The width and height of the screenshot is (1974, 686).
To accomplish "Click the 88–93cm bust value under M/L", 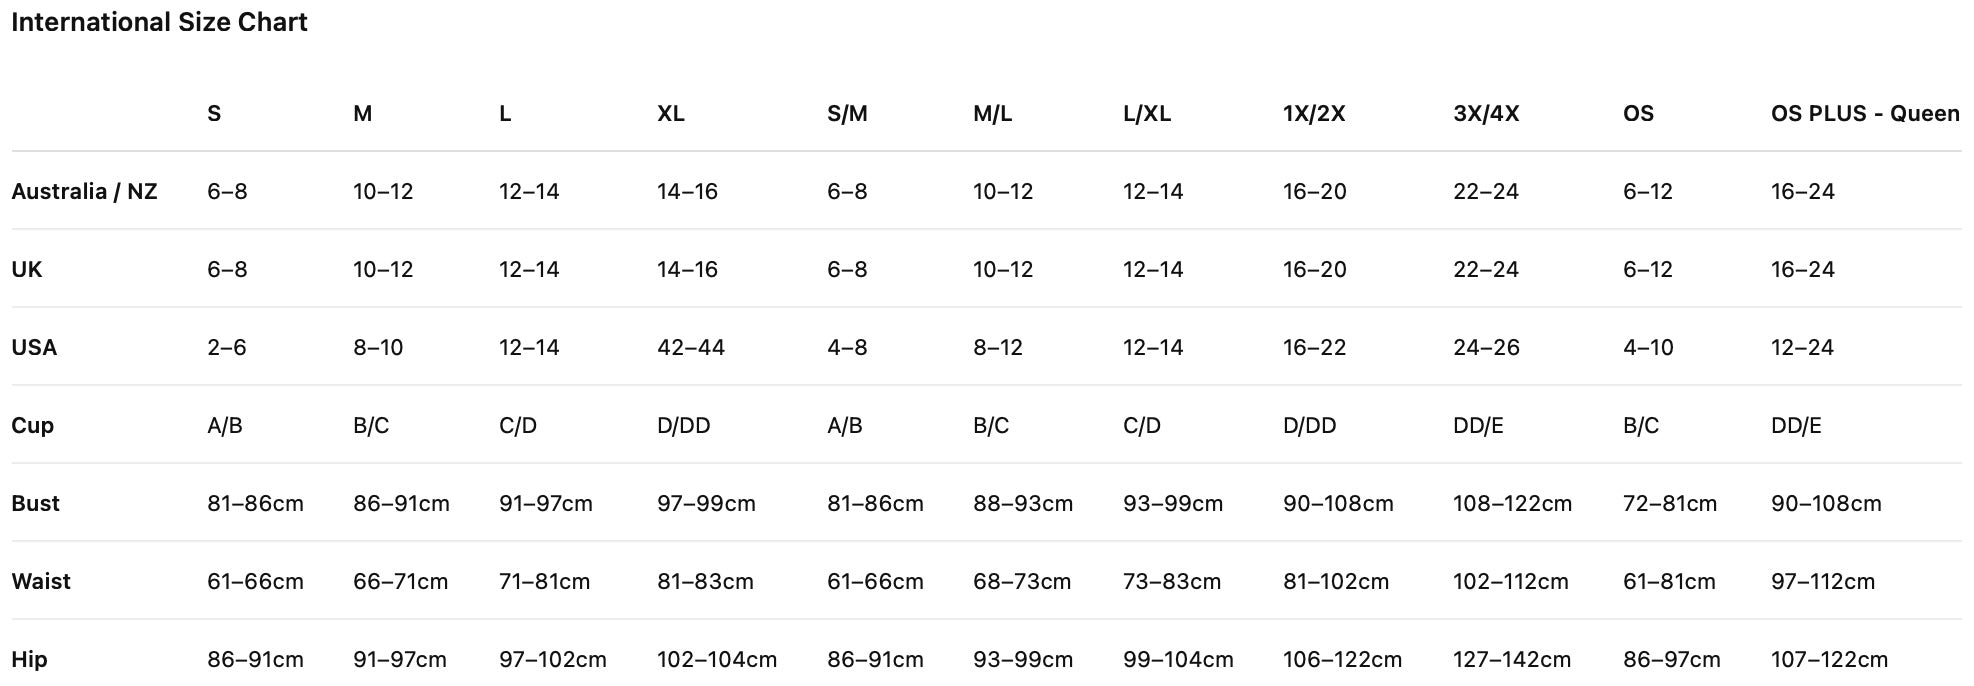I will pyautogui.click(x=1023, y=503).
